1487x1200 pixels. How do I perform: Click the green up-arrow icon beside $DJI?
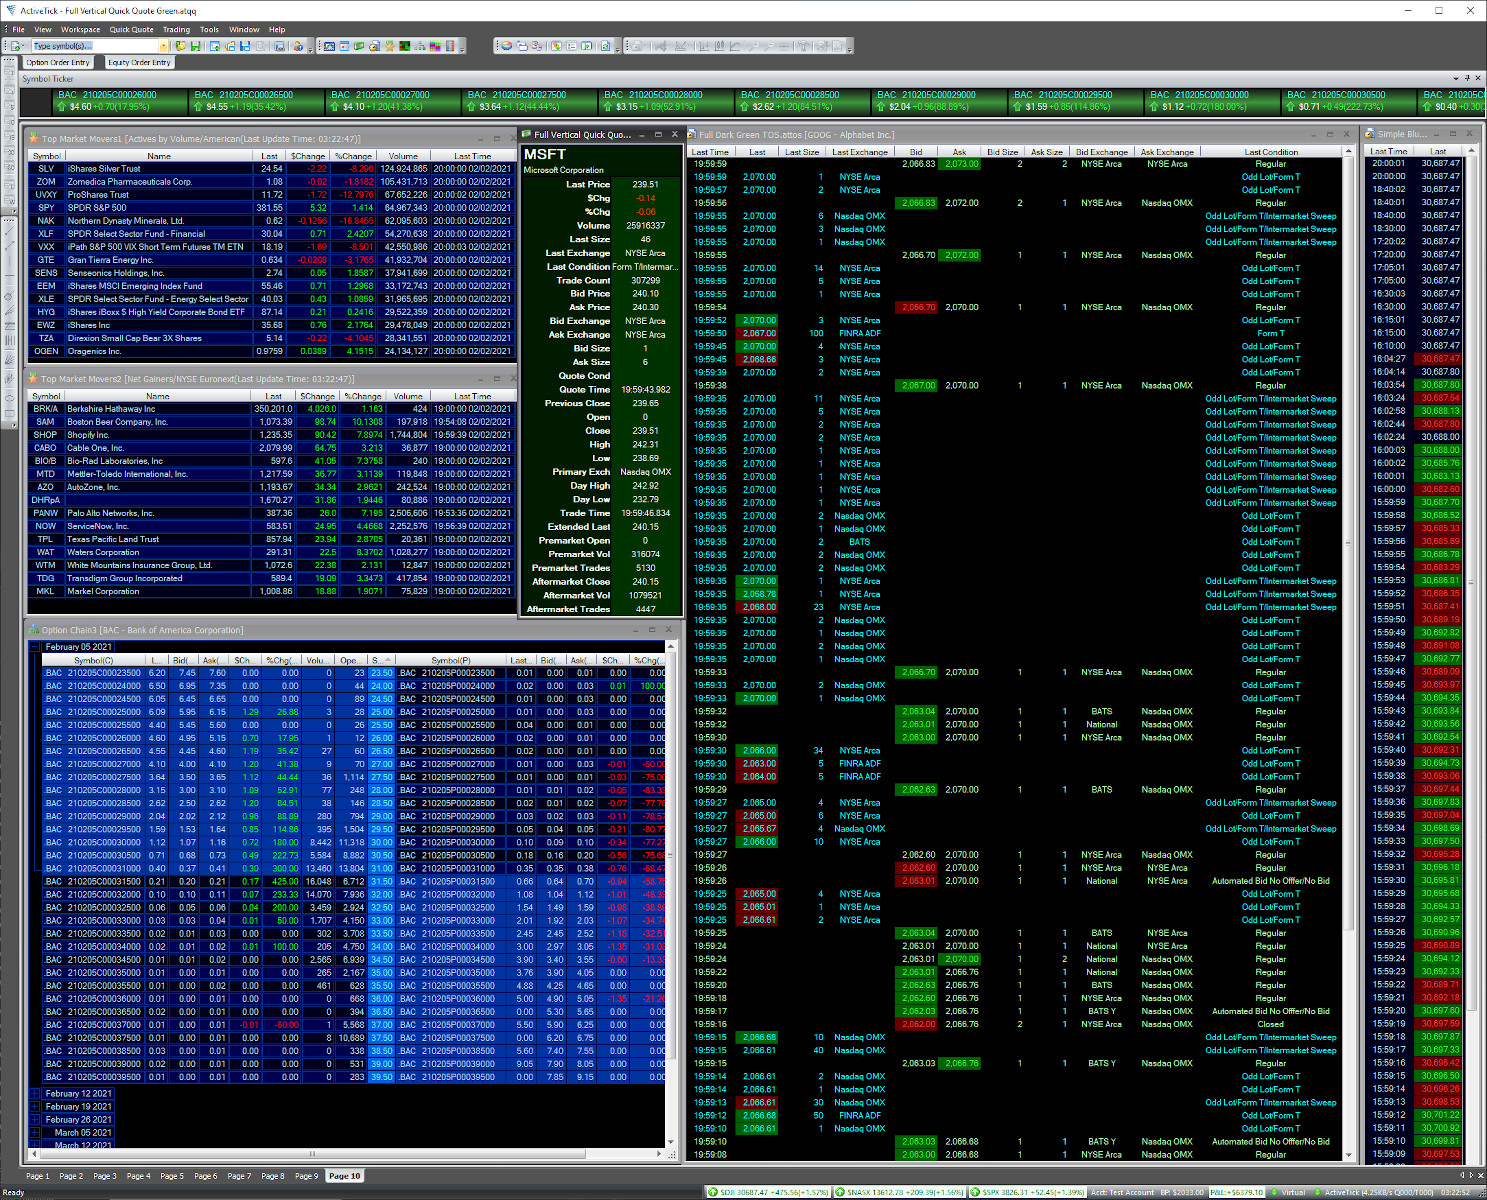pos(713,1192)
